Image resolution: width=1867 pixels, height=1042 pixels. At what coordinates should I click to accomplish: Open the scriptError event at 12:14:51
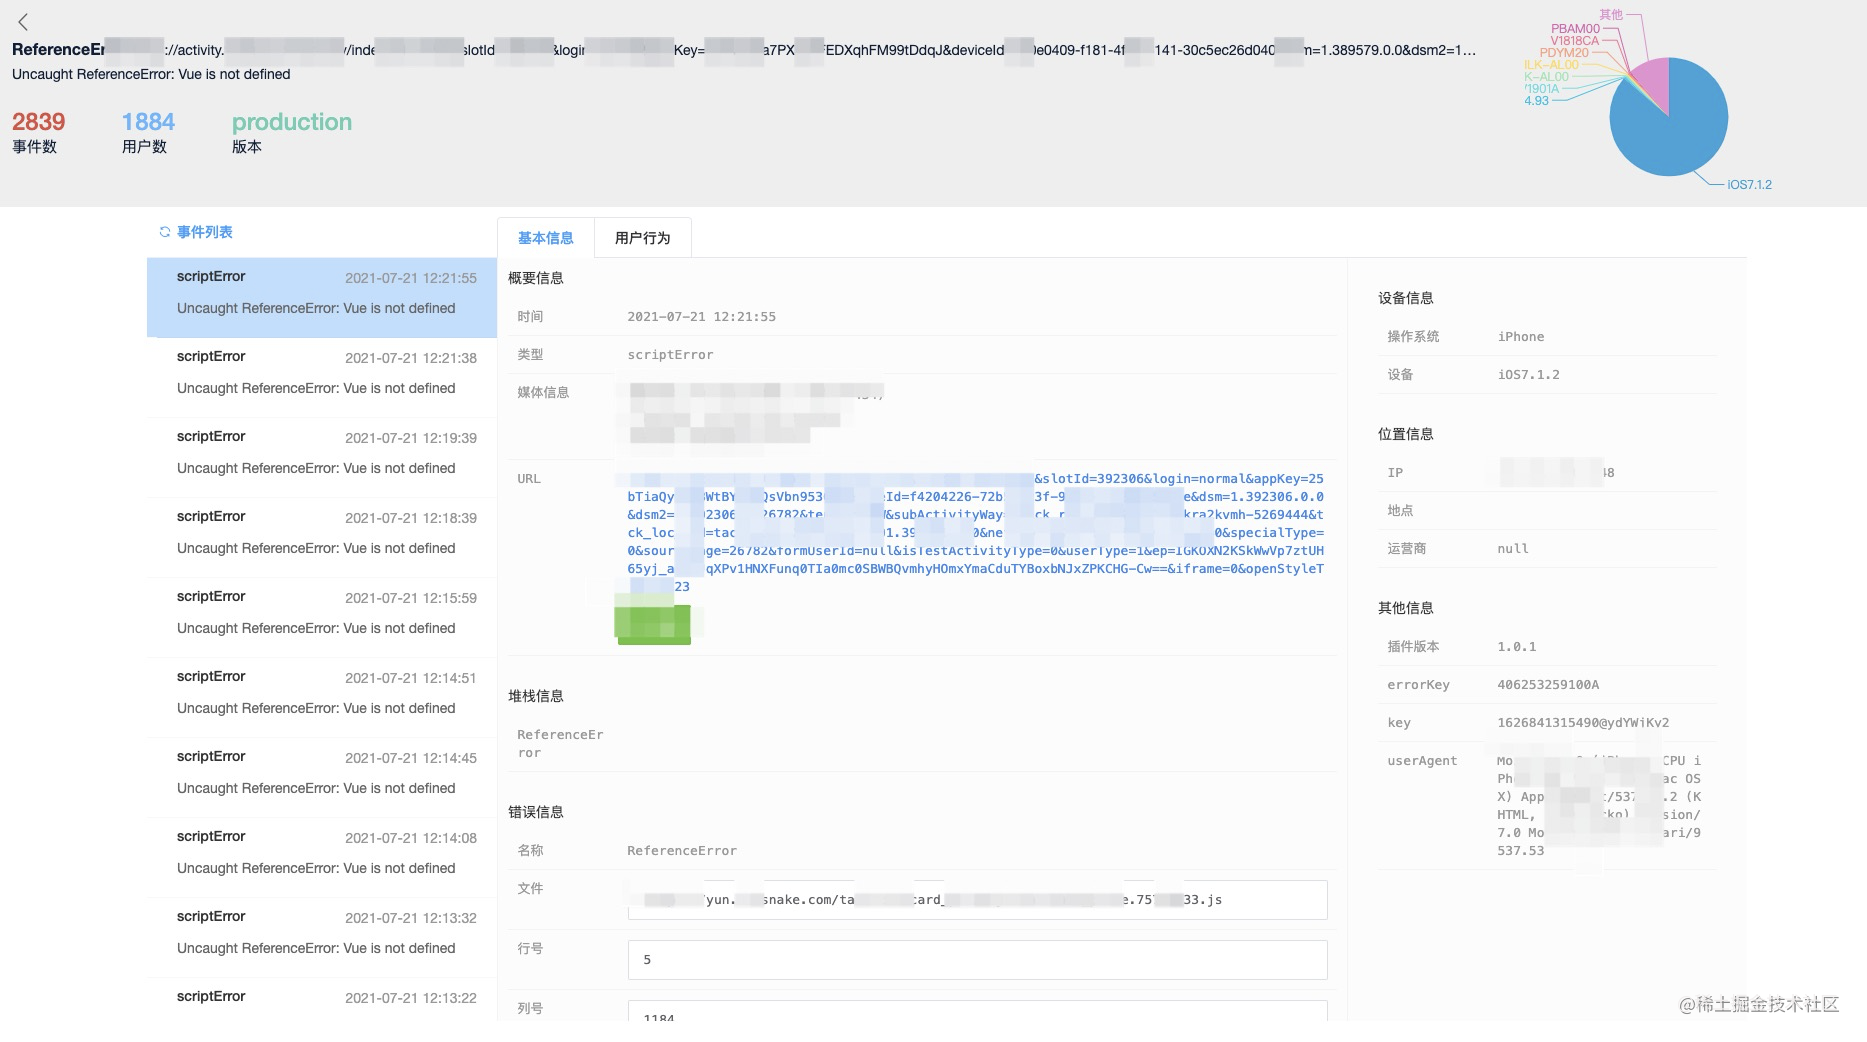322,697
